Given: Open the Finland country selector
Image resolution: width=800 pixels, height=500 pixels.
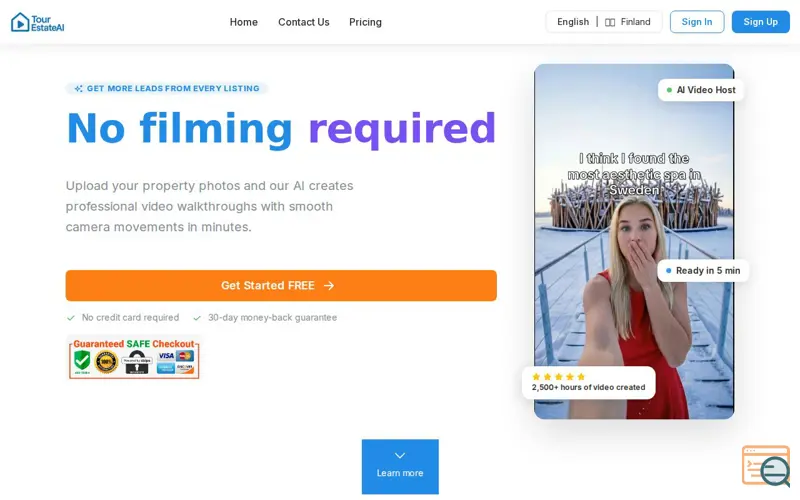Looking at the screenshot, I should click(628, 22).
